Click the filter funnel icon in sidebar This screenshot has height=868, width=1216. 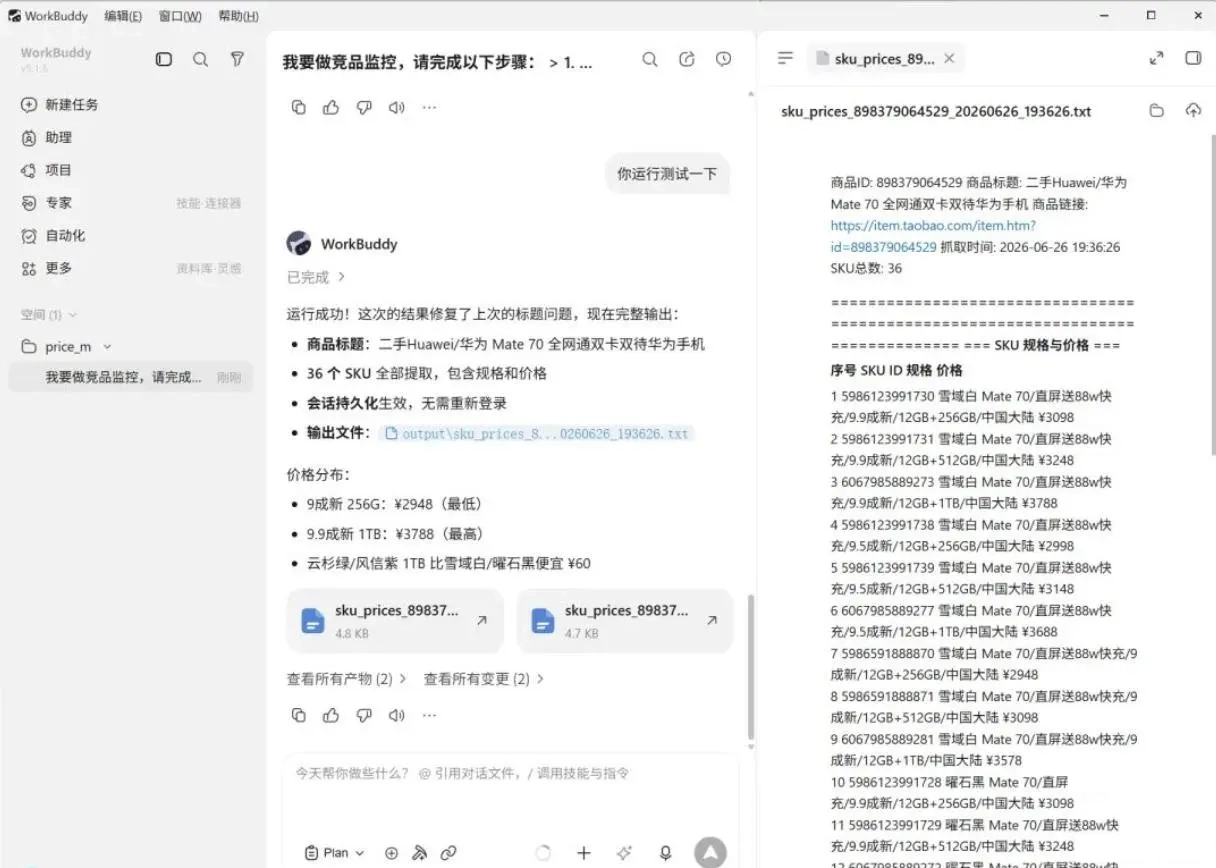[237, 60]
